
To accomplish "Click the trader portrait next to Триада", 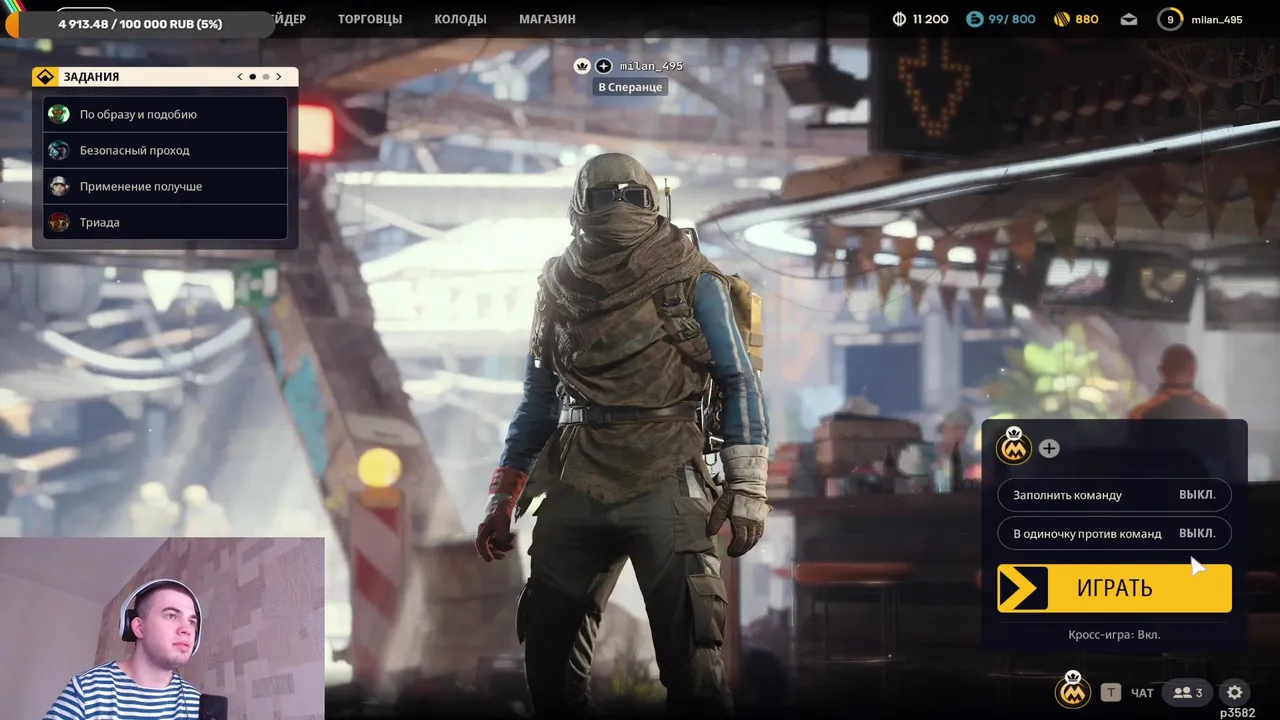I will click(x=59, y=222).
